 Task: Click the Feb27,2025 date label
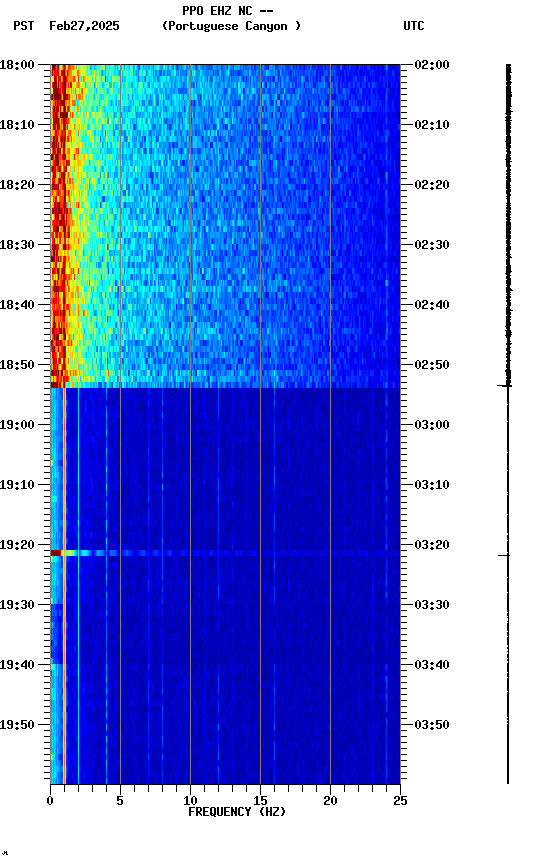[x=84, y=26]
